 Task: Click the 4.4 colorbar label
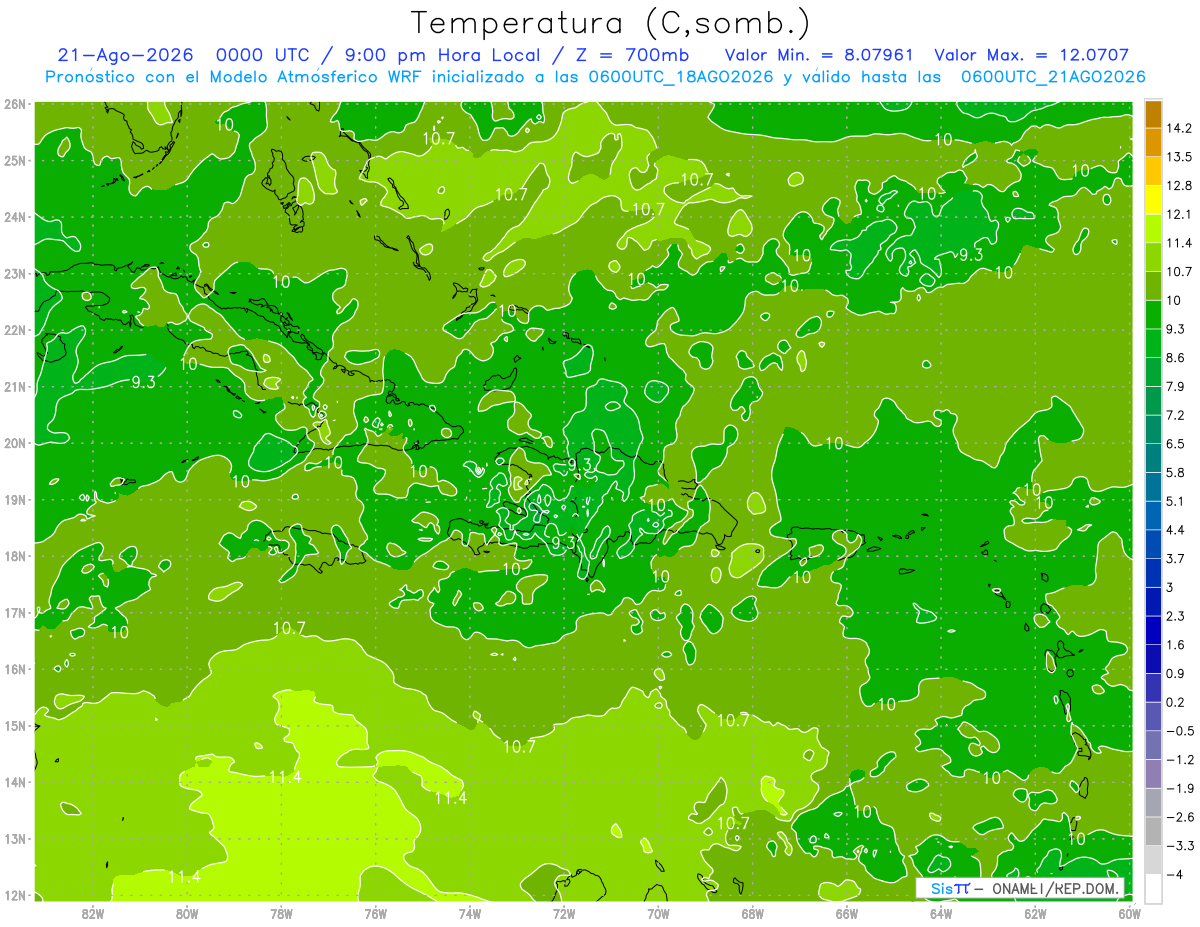pos(1176,530)
